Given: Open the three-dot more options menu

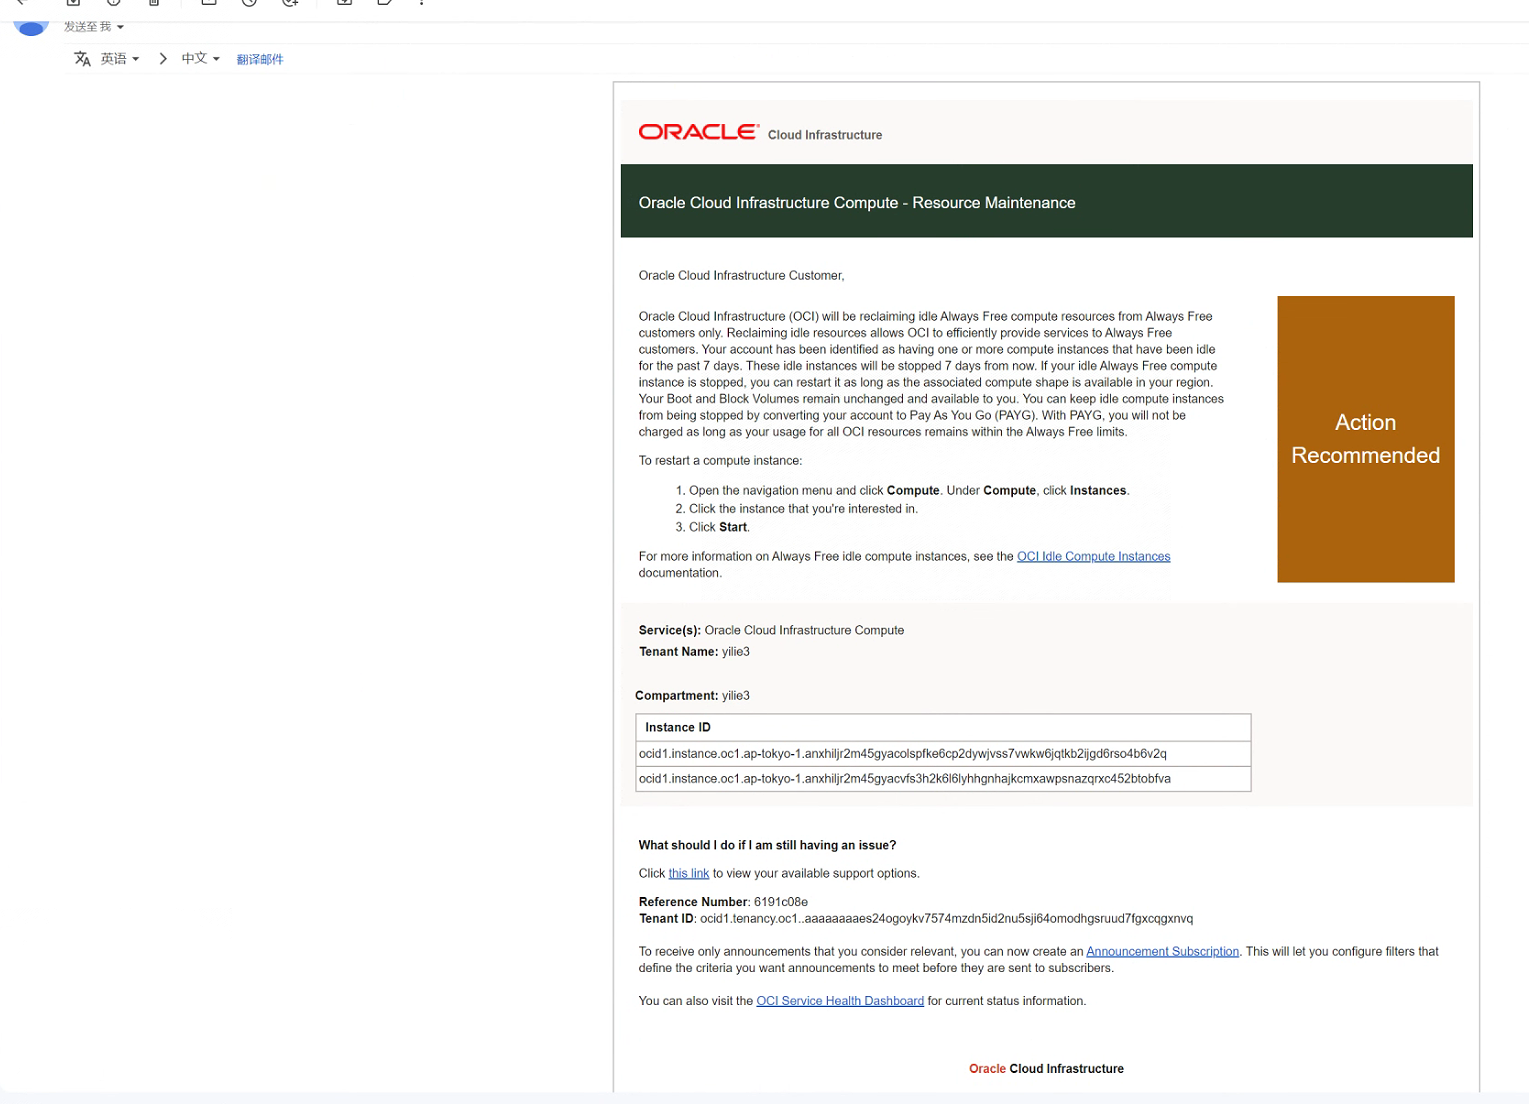Looking at the screenshot, I should 422,3.
